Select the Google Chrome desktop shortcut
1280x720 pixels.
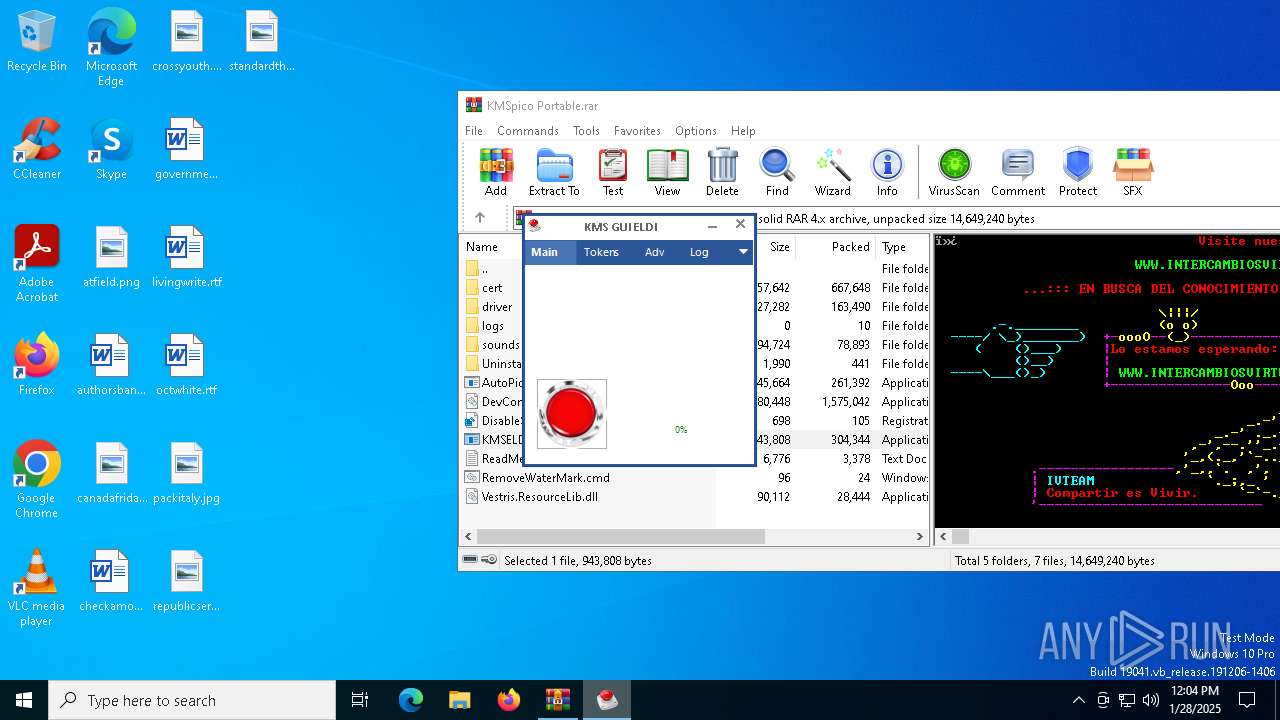point(37,480)
